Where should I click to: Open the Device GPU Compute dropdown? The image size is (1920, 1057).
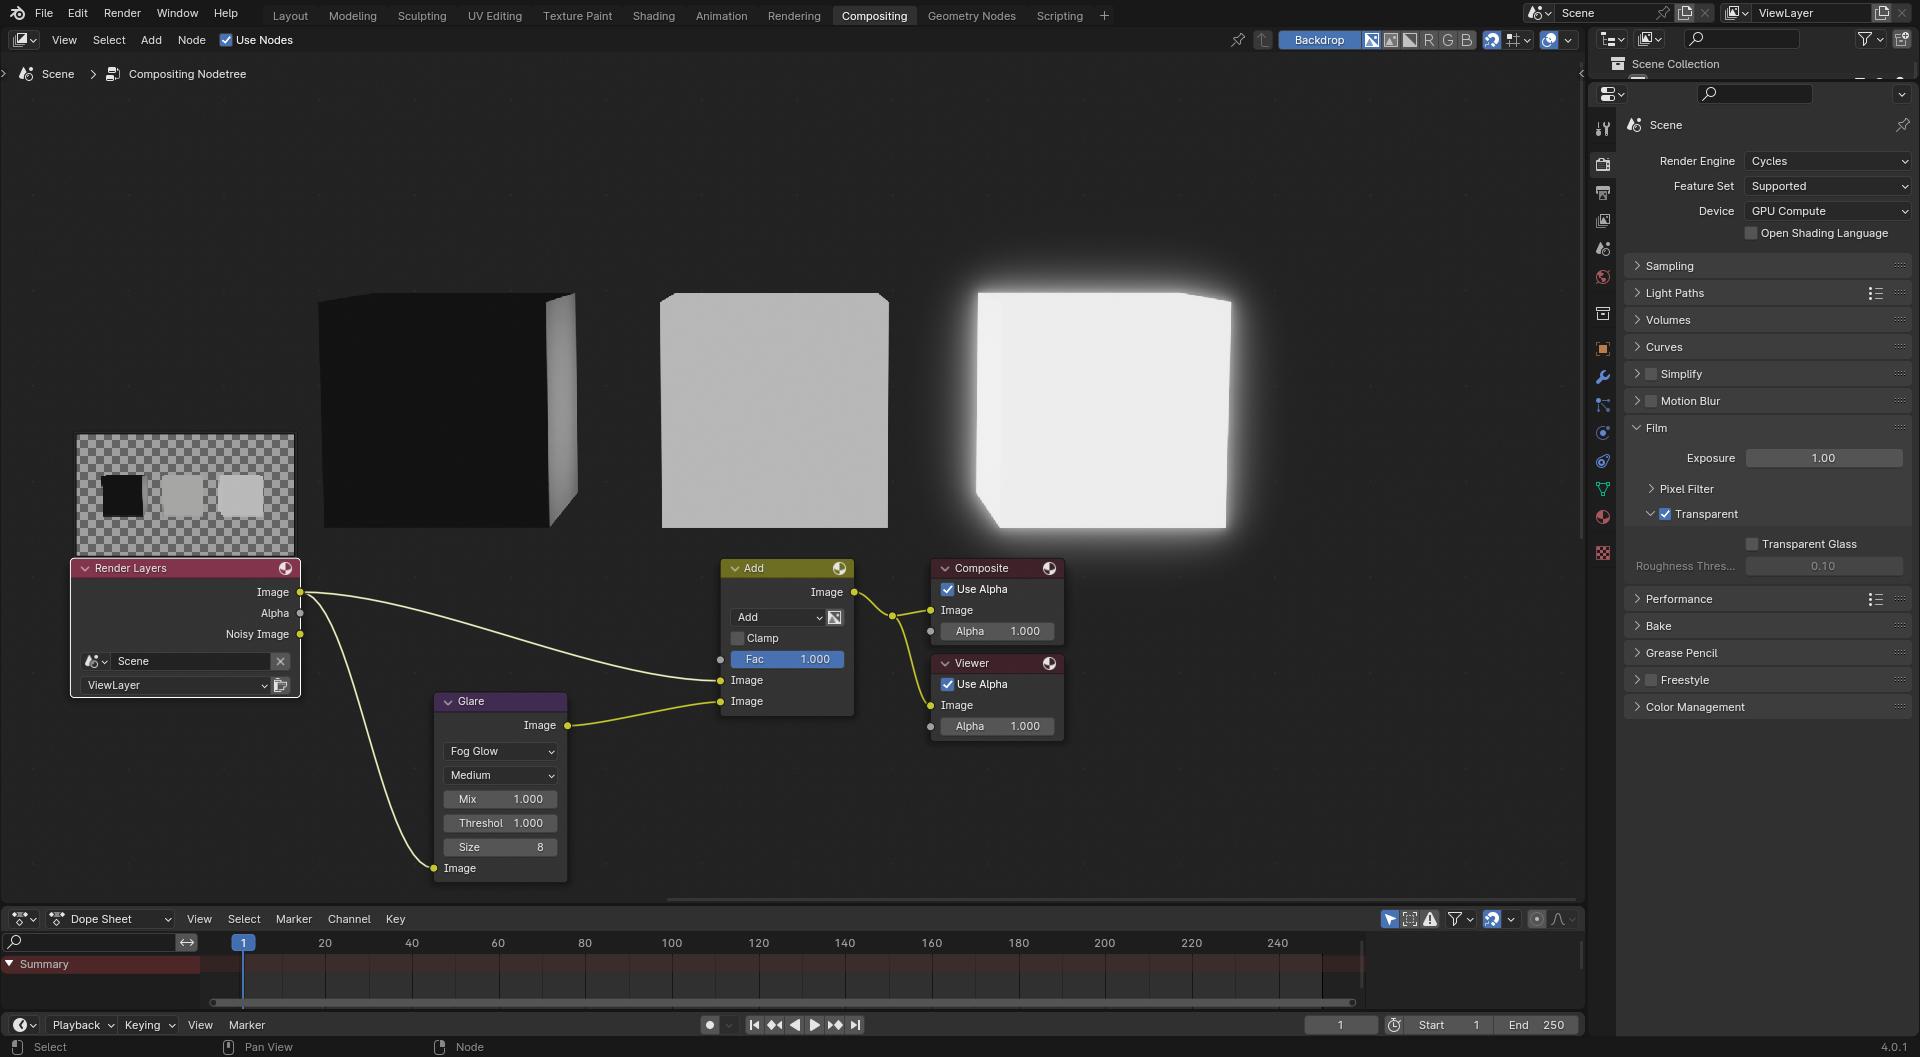1828,211
